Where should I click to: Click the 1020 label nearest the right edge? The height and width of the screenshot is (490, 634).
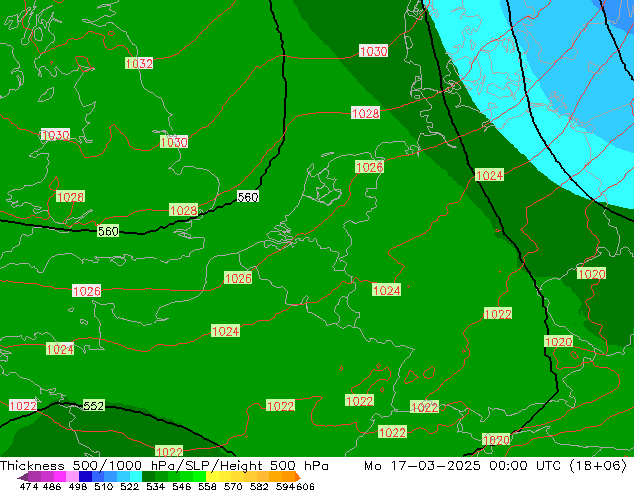(x=592, y=274)
